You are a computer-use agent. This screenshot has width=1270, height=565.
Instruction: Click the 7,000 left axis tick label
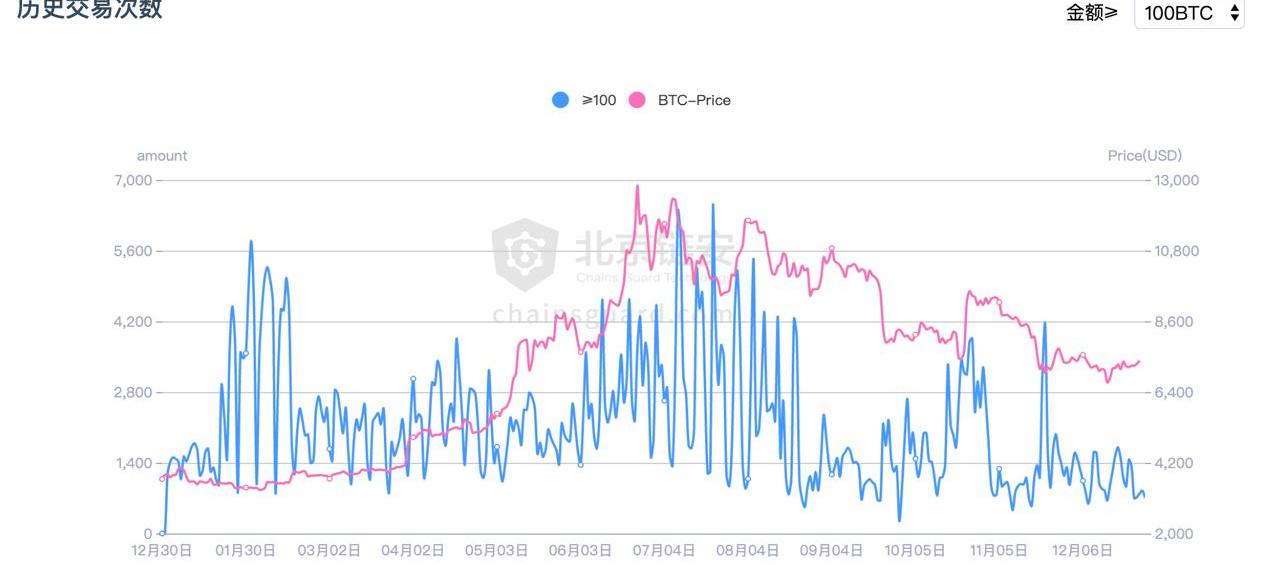tap(133, 181)
